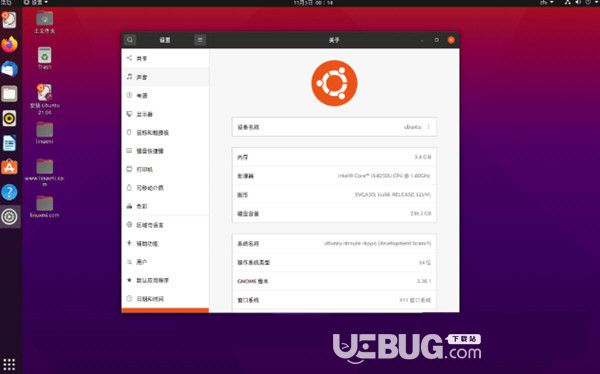The image size is (600, 374).
Task: Select Accessibility (辅助功能) in the sidebar
Action: 165,243
